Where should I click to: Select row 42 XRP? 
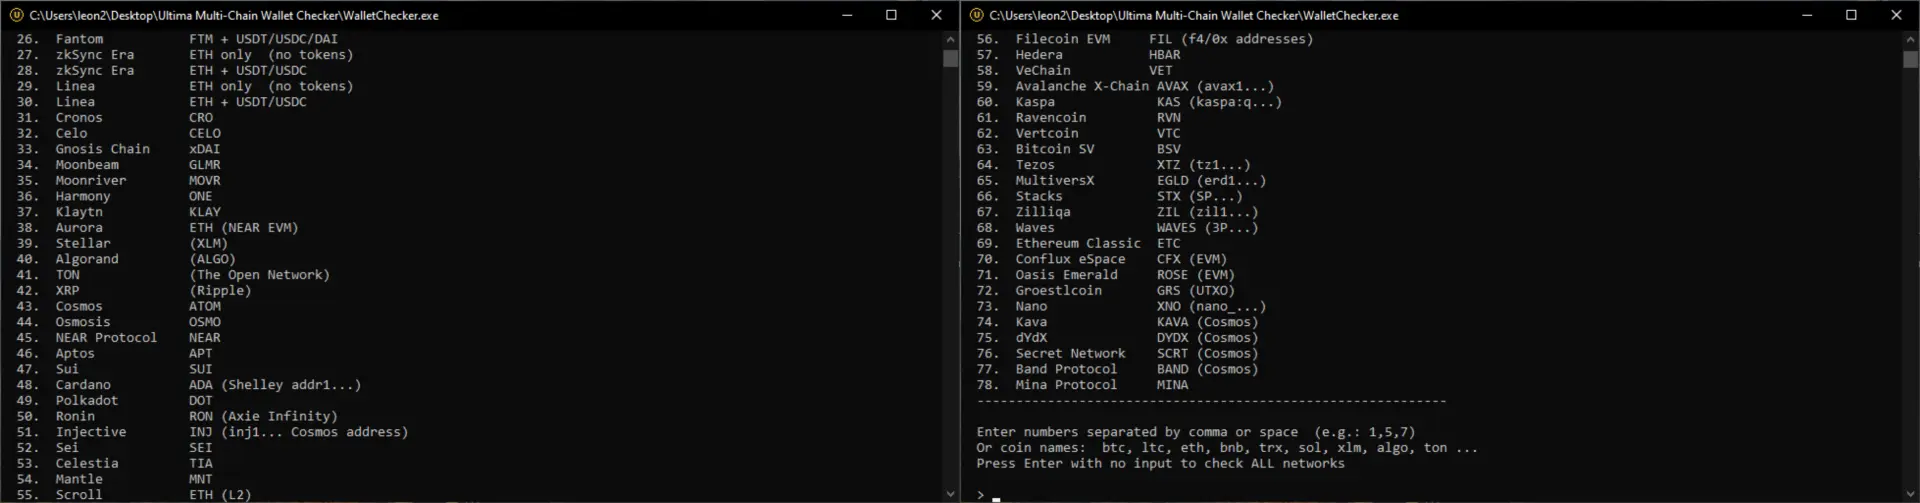click(134, 290)
